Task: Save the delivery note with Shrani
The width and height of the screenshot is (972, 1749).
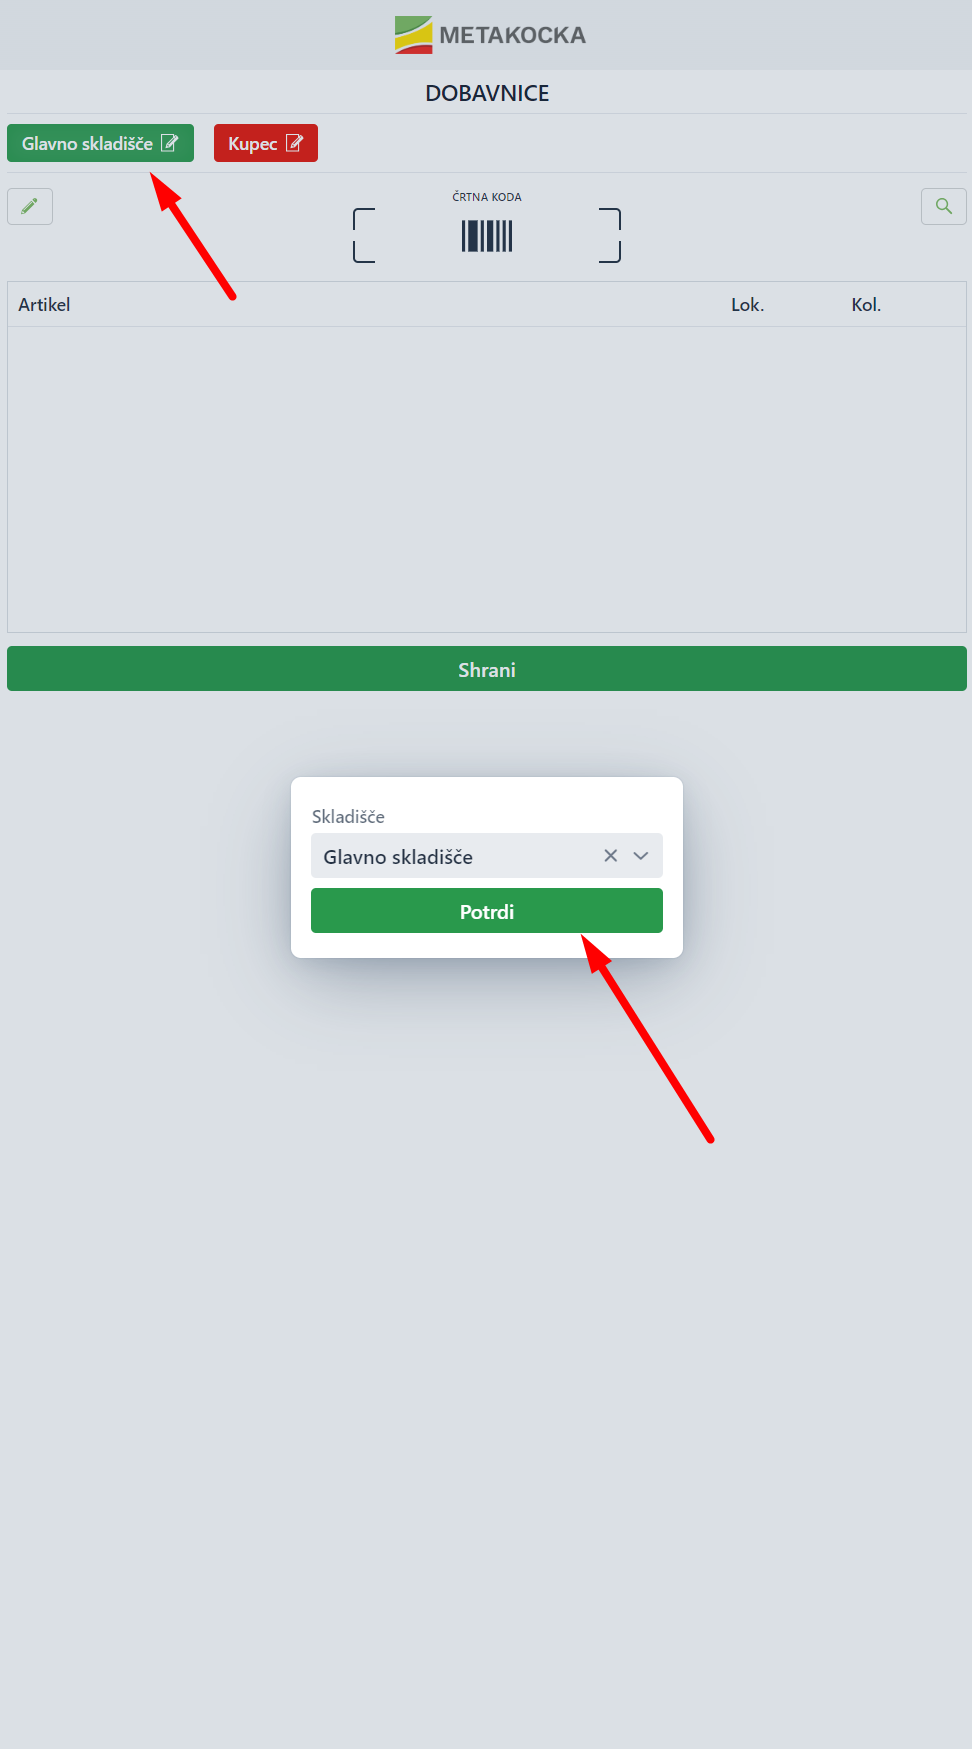Action: click(x=487, y=669)
